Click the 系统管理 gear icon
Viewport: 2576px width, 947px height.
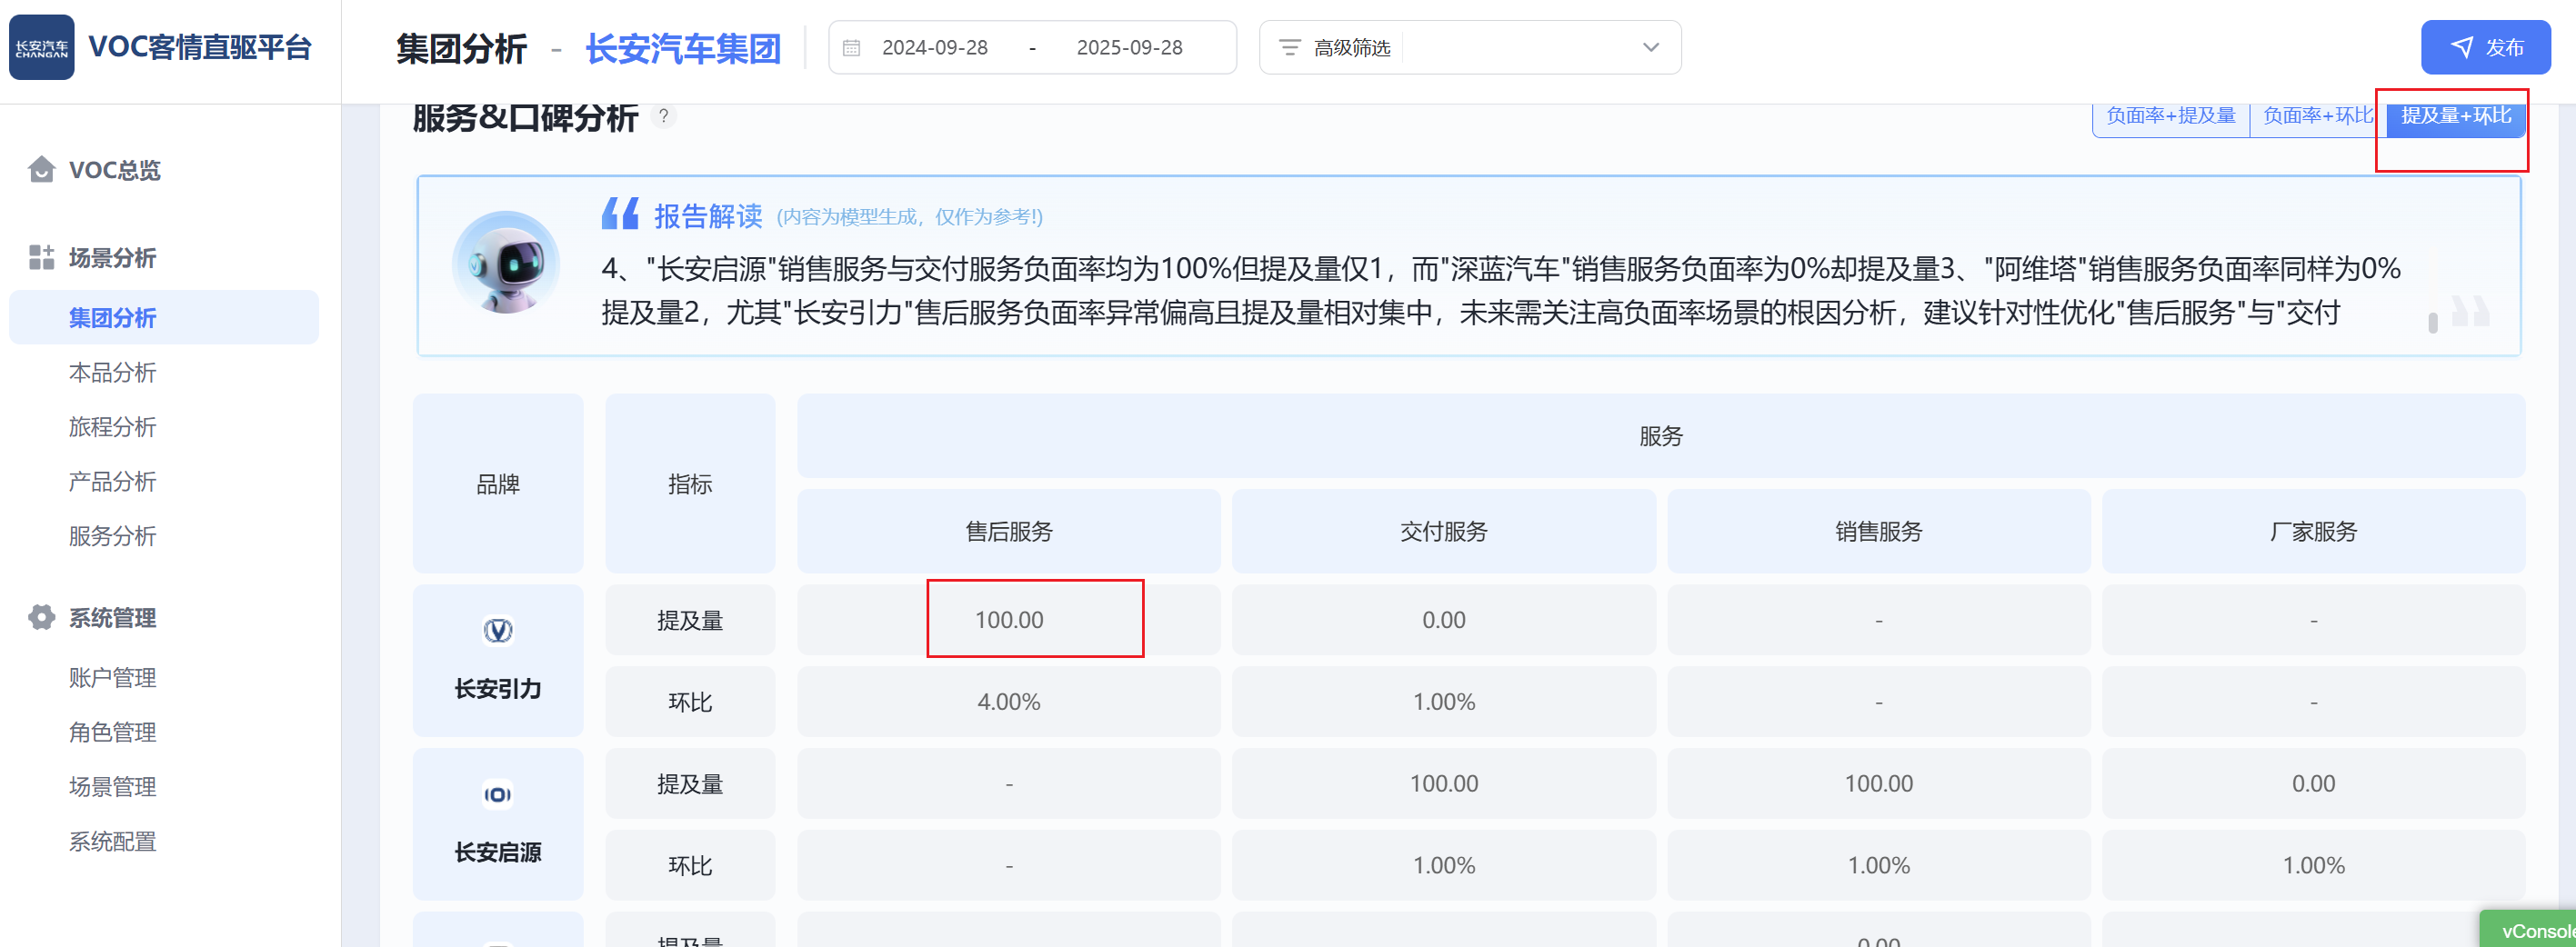[x=41, y=618]
